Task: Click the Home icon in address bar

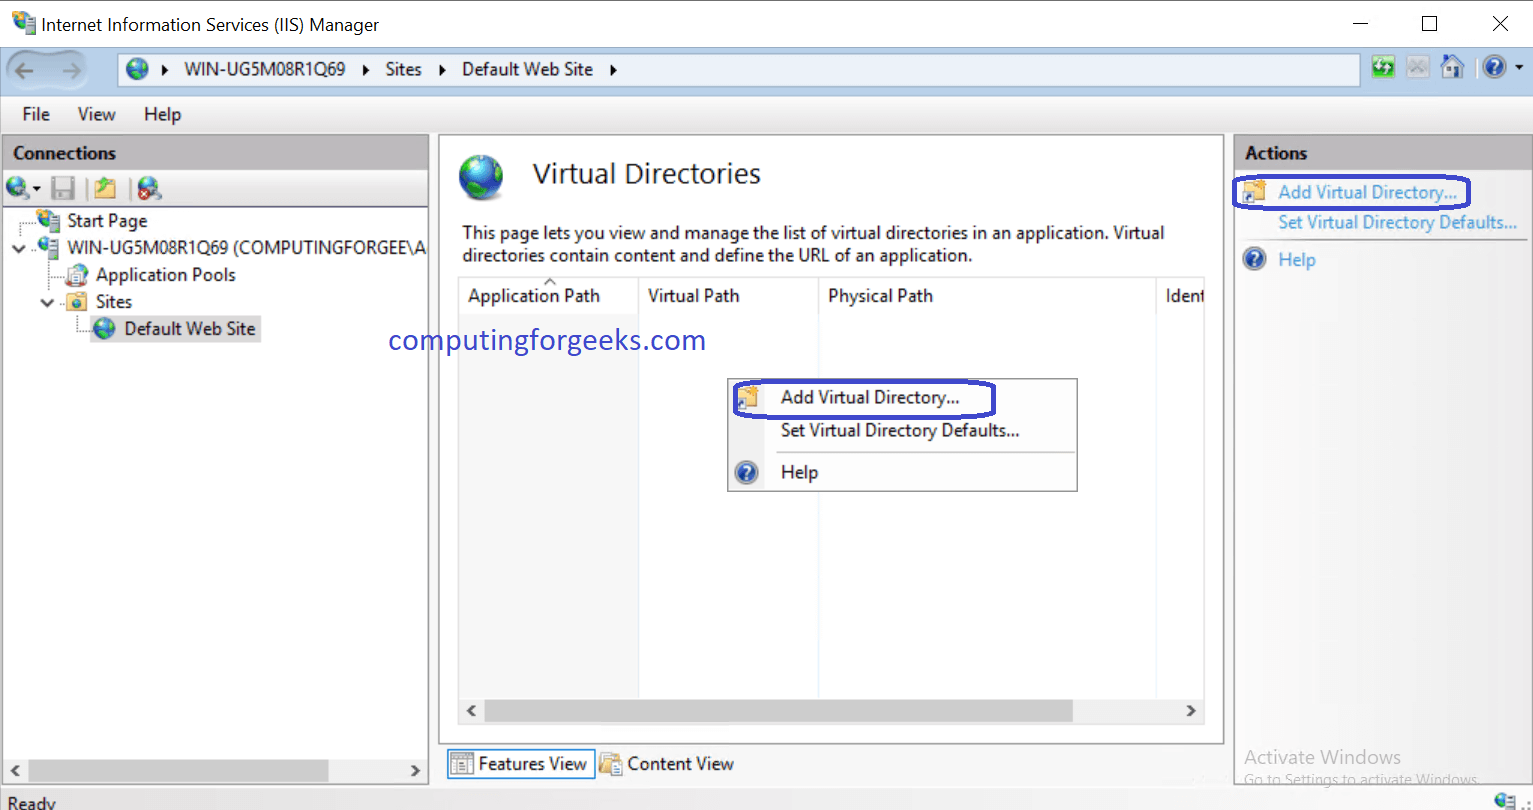Action: click(x=1451, y=68)
